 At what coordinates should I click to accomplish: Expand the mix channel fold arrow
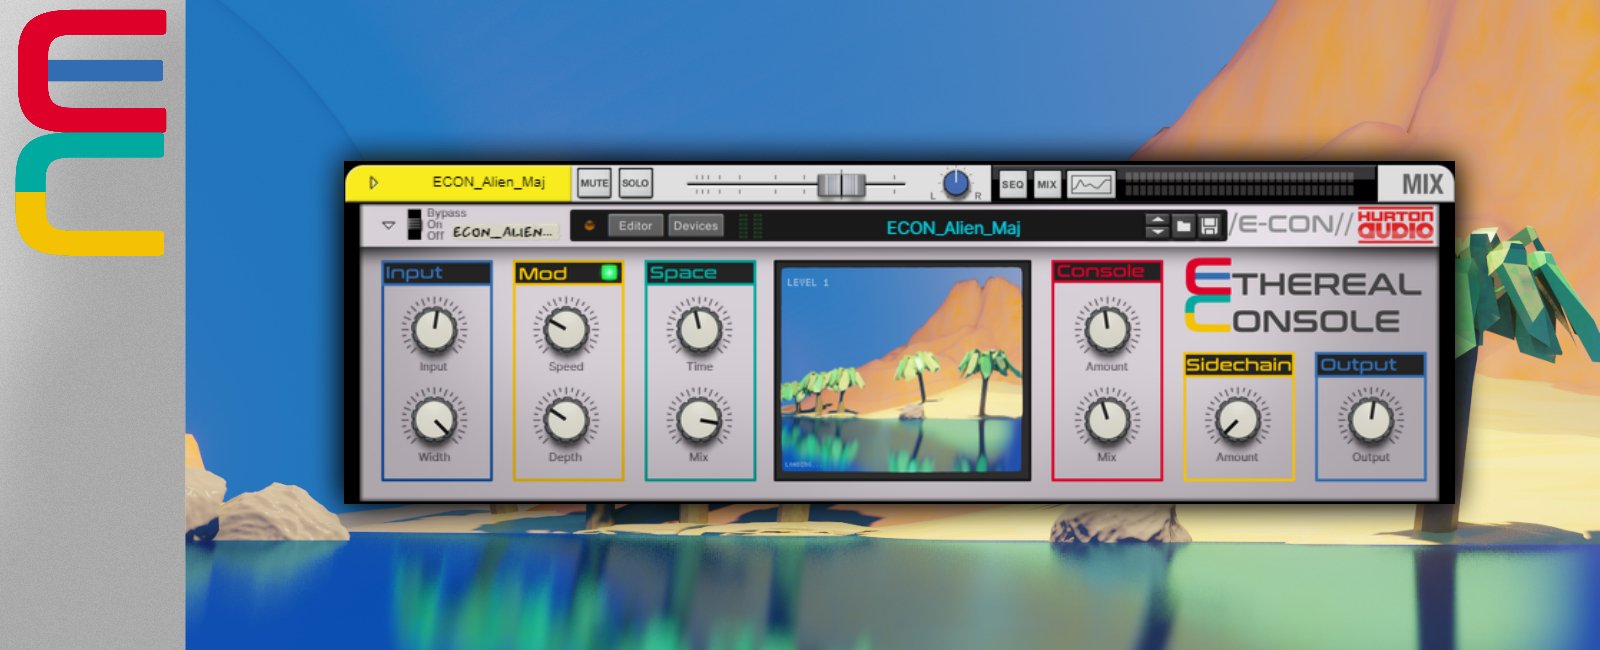pyautogui.click(x=374, y=183)
